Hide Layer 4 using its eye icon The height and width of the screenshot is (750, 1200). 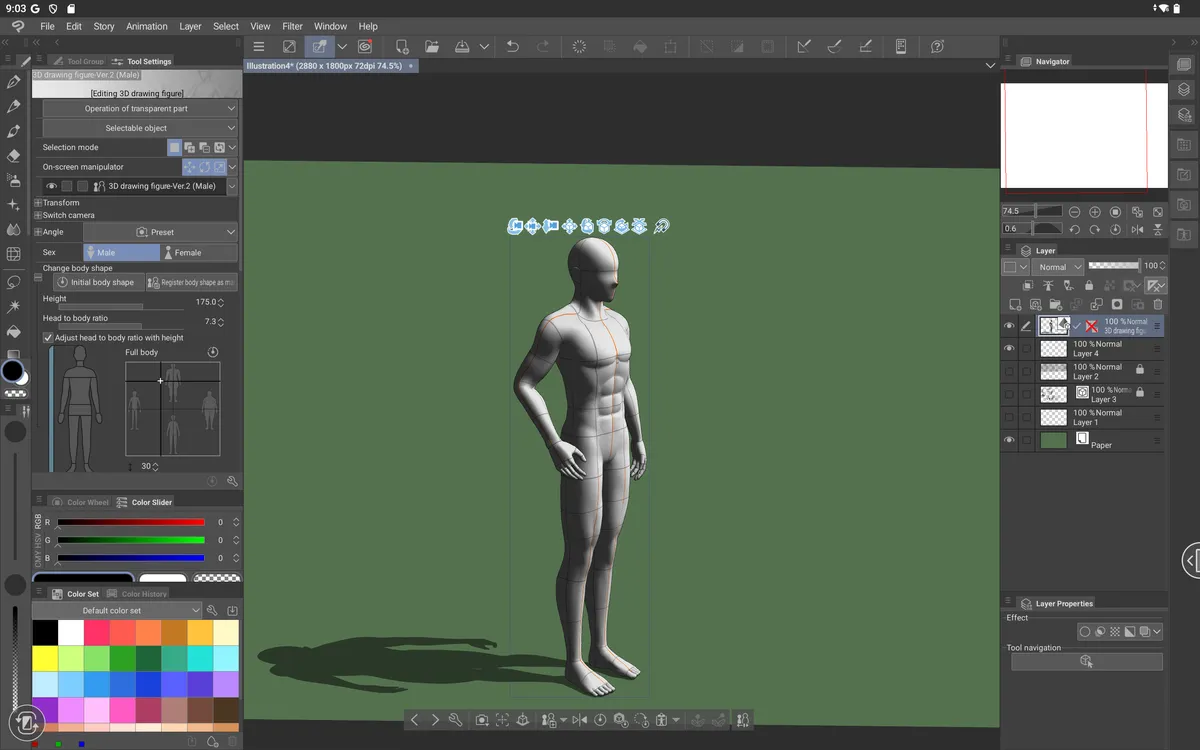pos(1010,347)
